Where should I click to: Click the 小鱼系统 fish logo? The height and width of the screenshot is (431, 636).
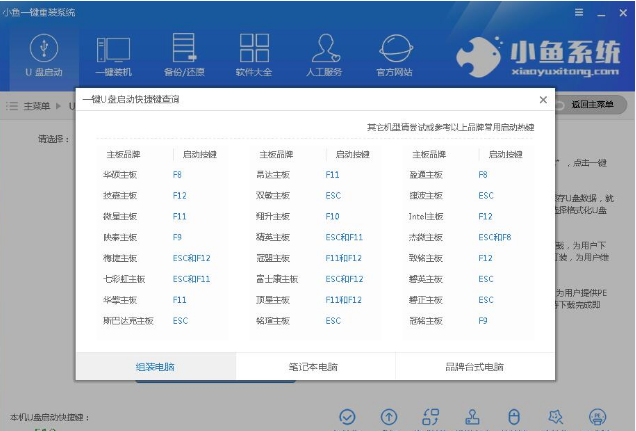tap(480, 53)
